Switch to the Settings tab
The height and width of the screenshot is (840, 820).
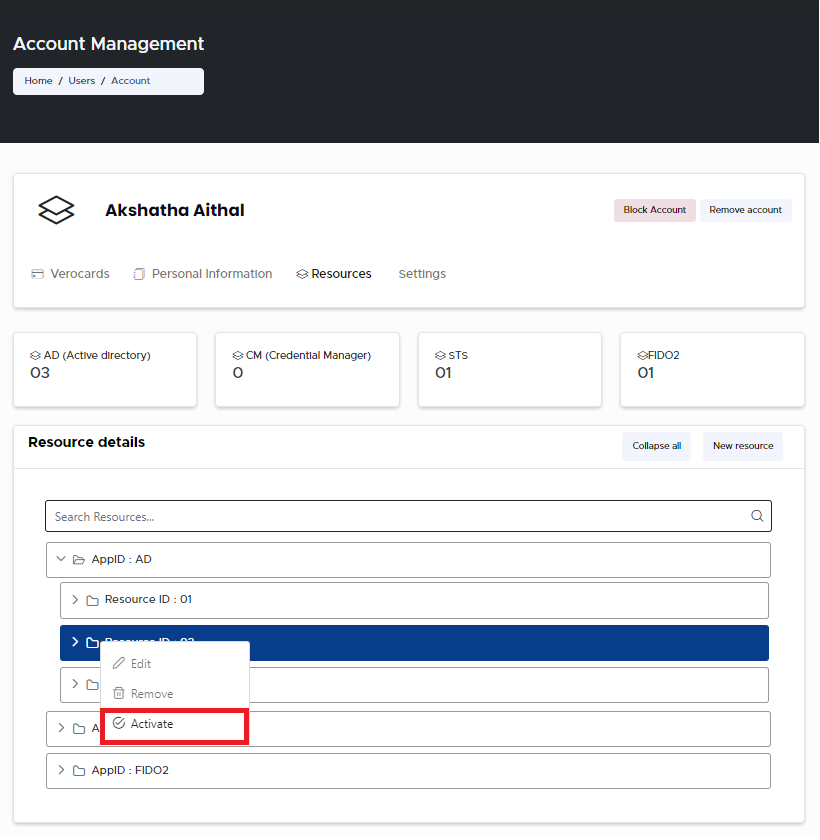tap(422, 274)
